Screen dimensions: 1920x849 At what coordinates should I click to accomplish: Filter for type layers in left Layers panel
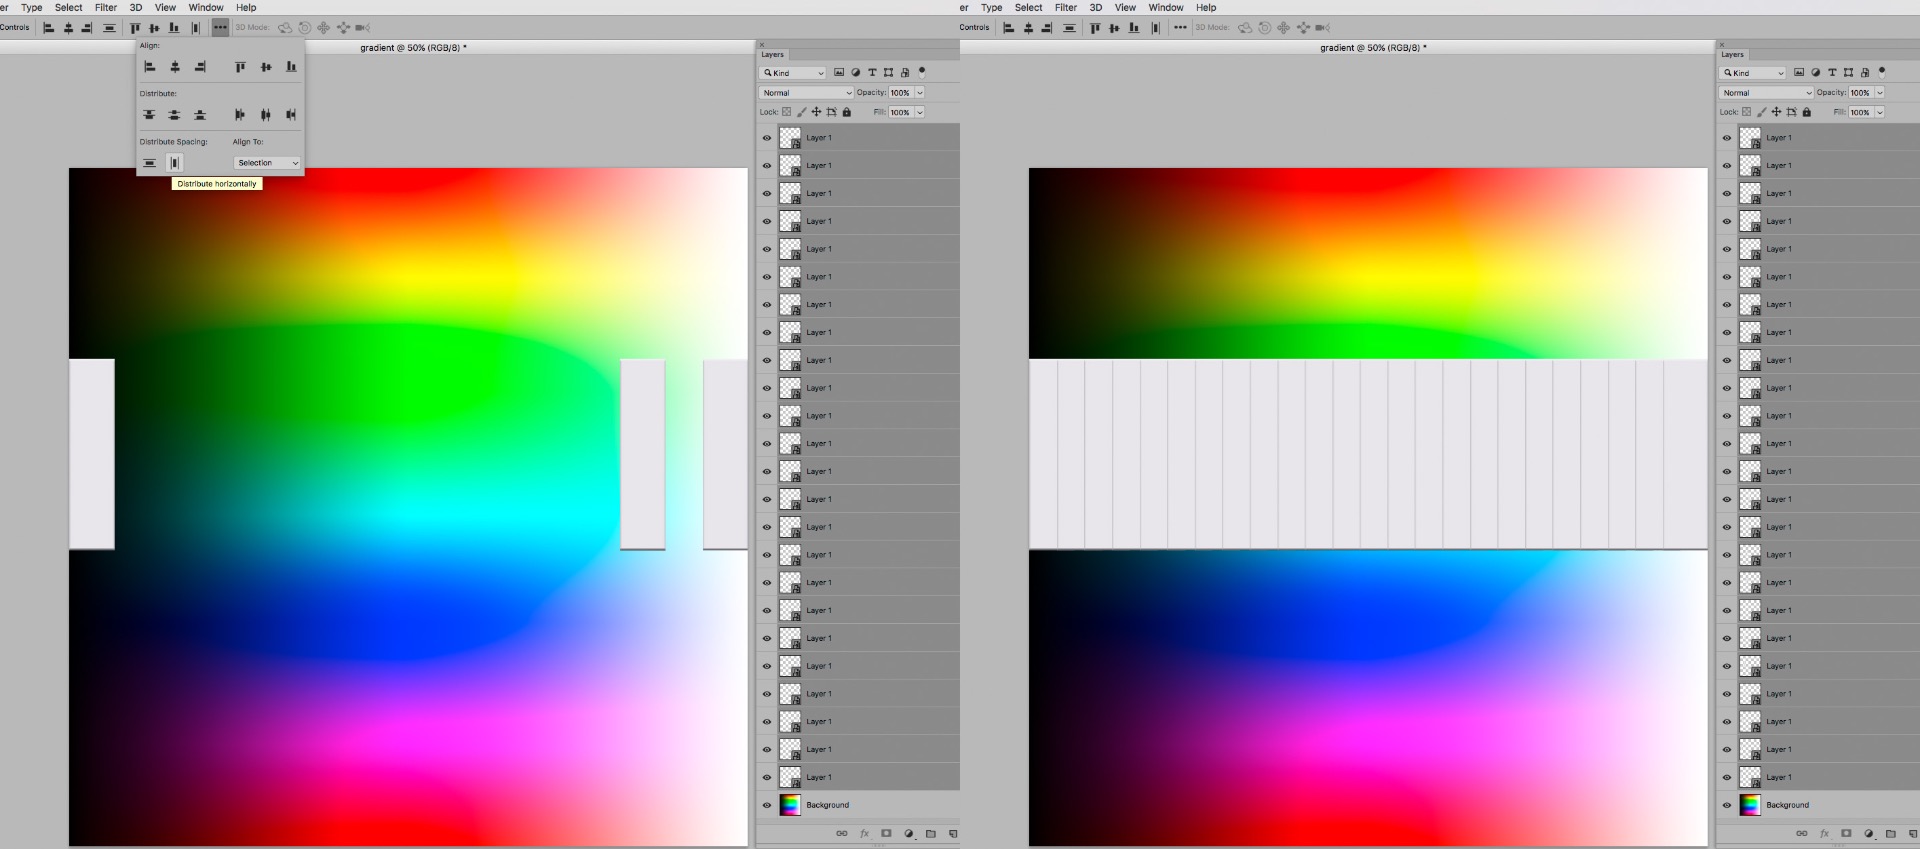[x=872, y=72]
